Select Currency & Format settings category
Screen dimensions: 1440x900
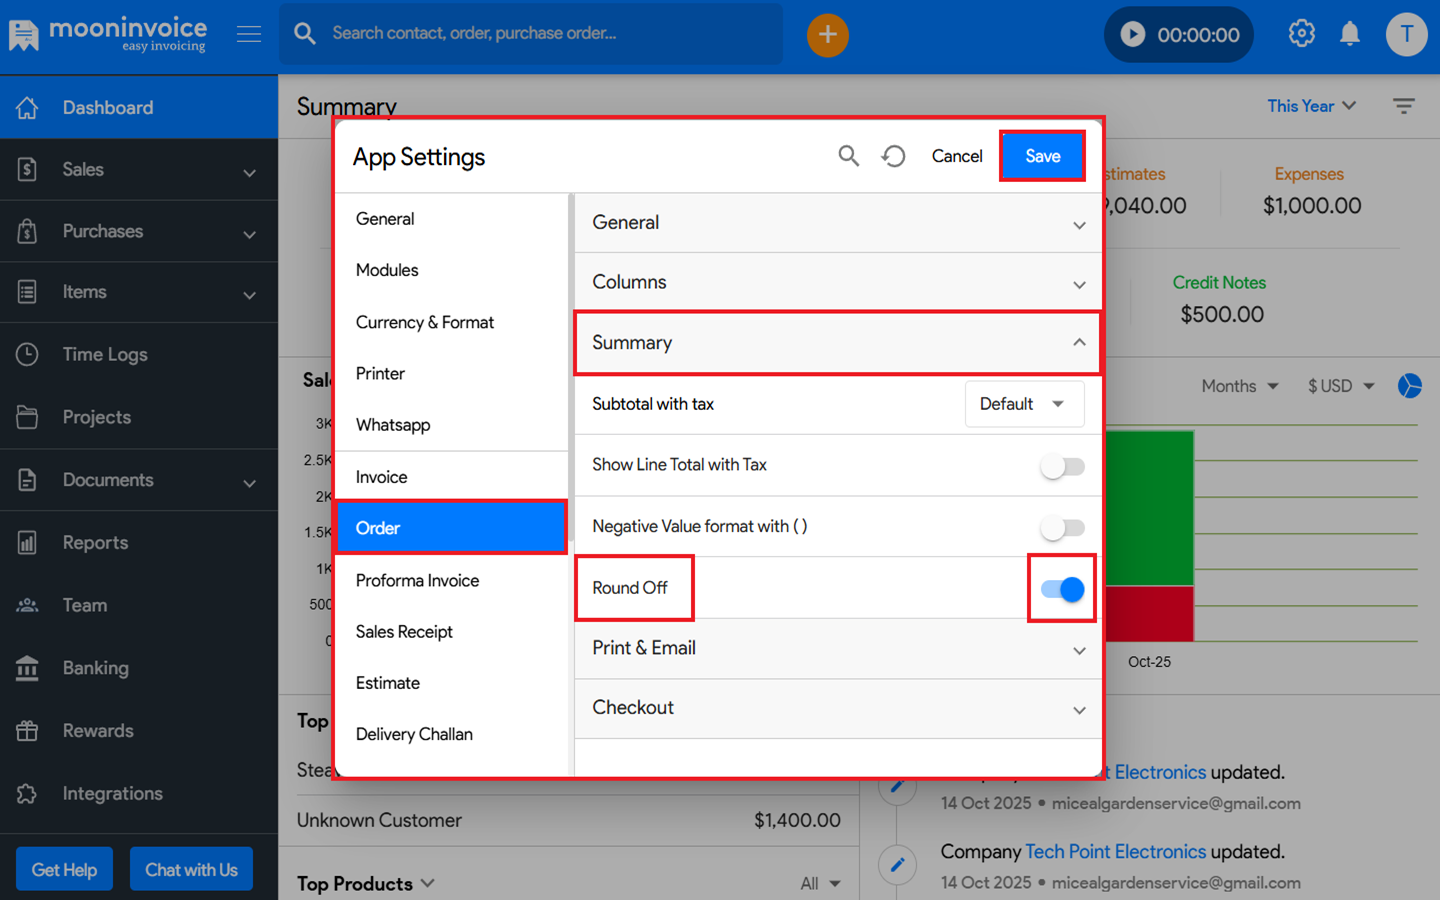pyautogui.click(x=424, y=322)
